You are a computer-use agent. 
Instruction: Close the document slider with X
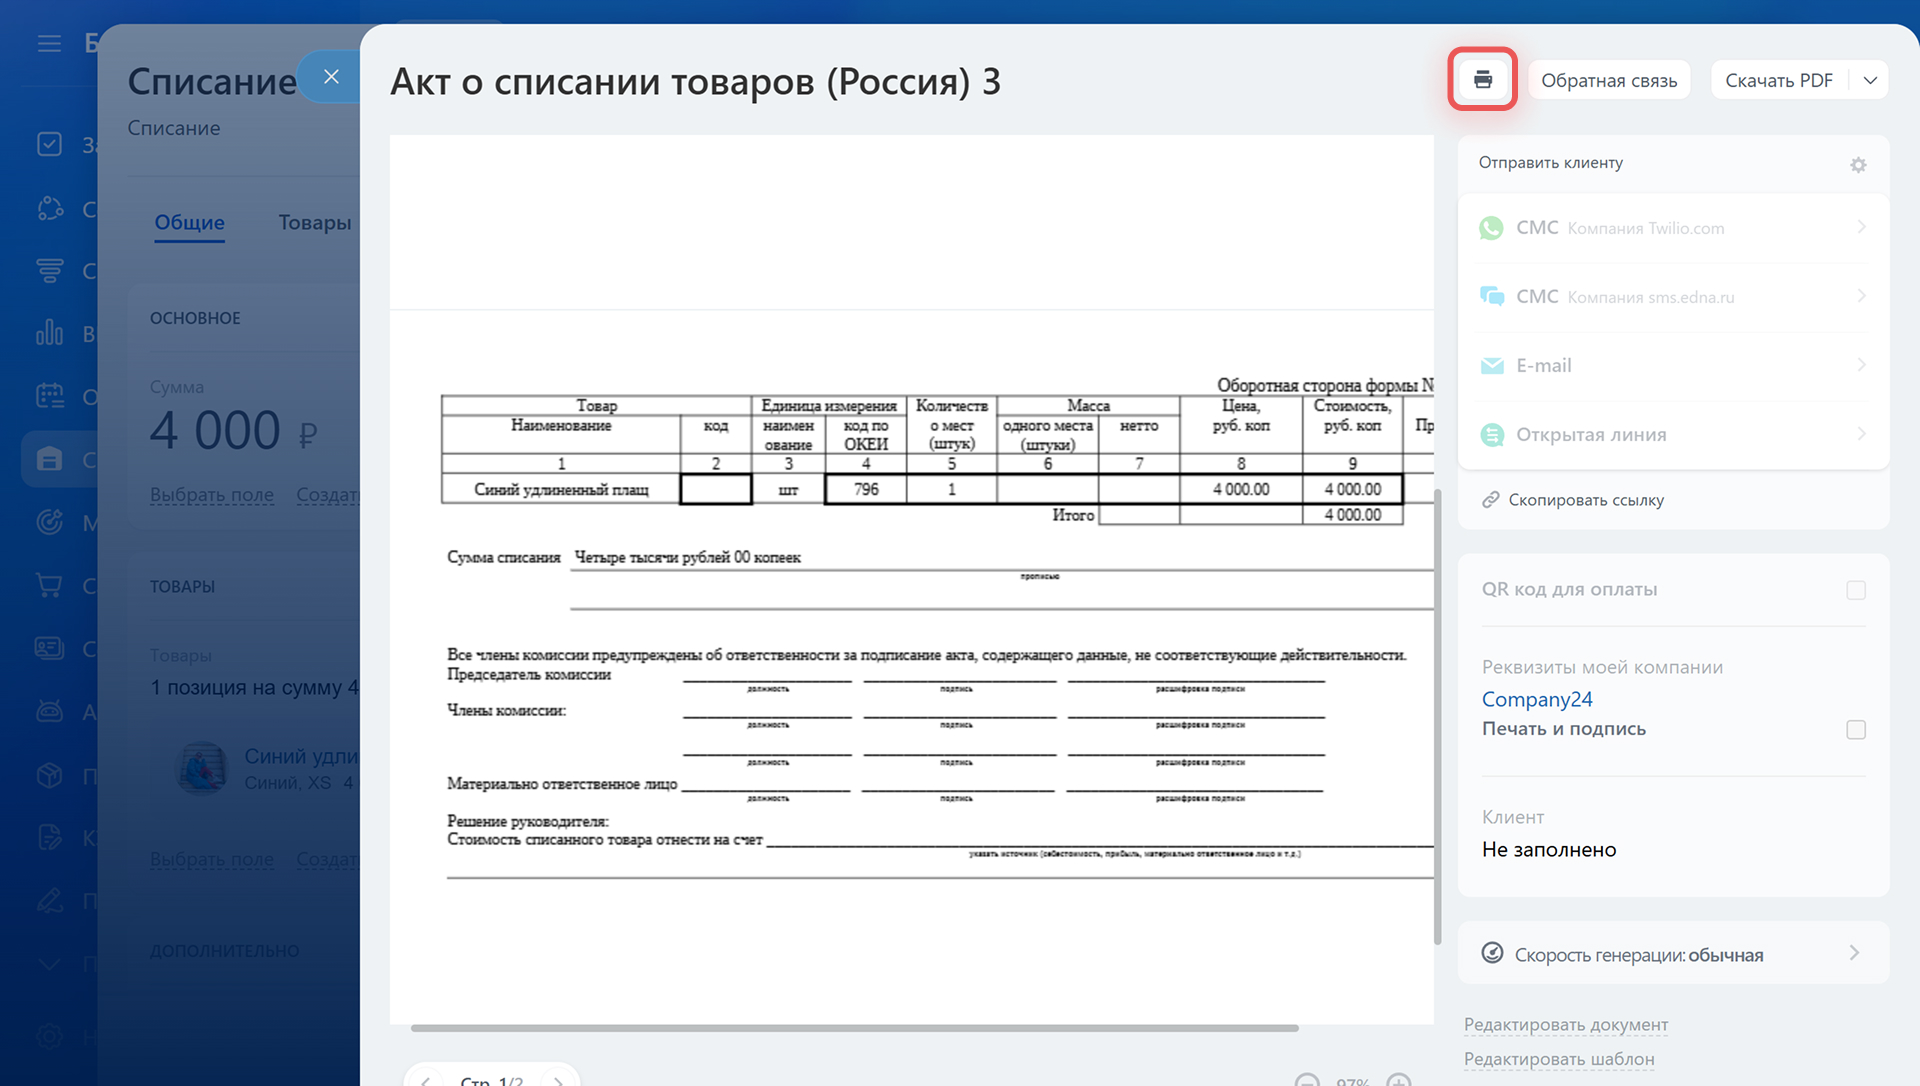coord(331,77)
